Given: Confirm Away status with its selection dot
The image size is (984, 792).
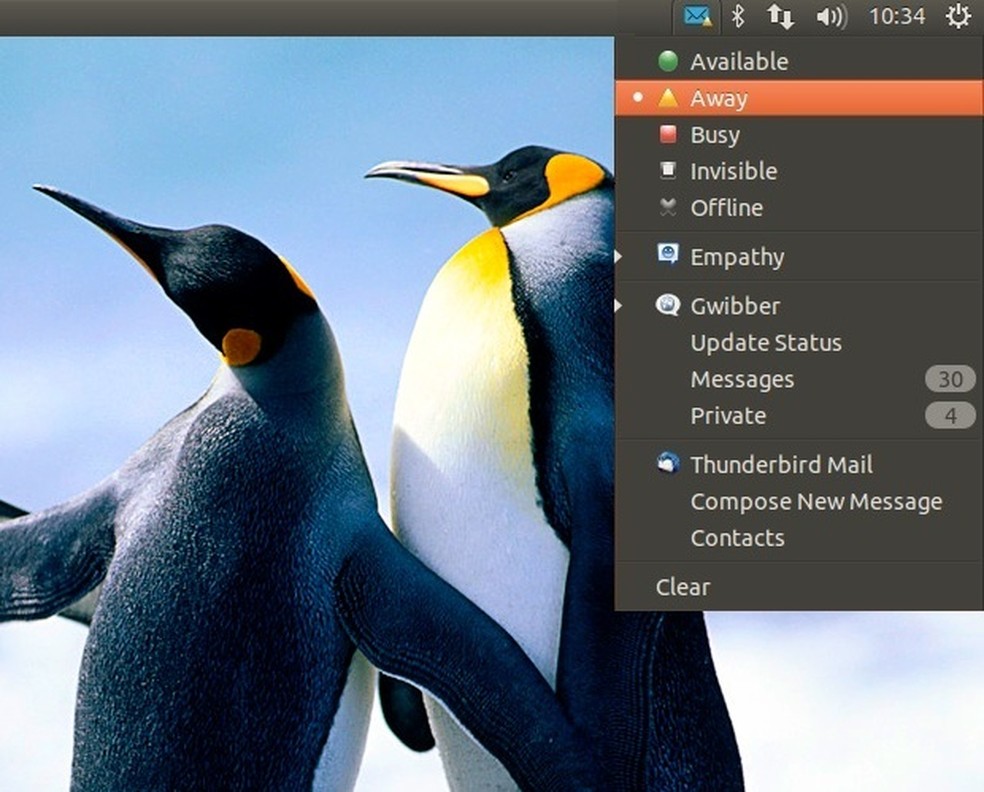Looking at the screenshot, I should (637, 97).
